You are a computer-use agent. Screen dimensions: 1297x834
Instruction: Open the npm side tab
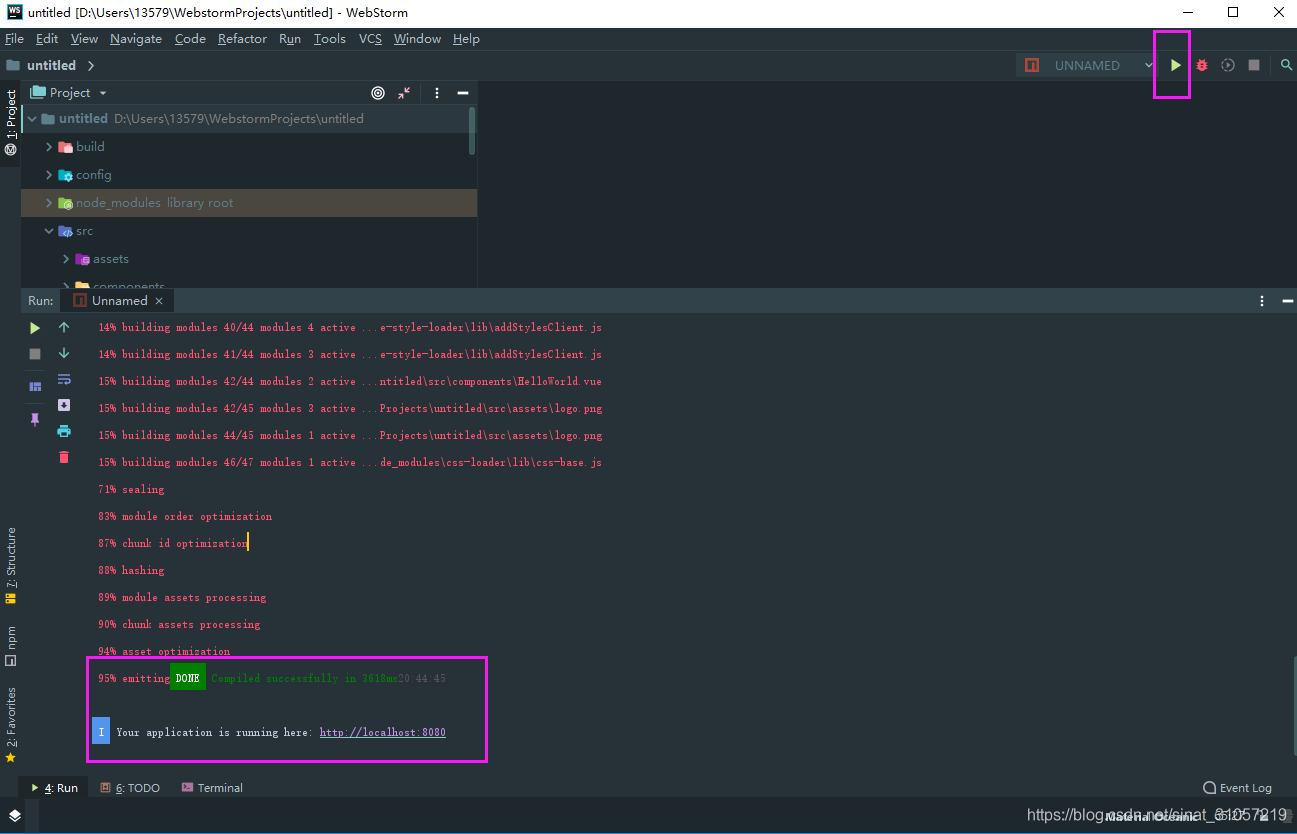pos(10,646)
